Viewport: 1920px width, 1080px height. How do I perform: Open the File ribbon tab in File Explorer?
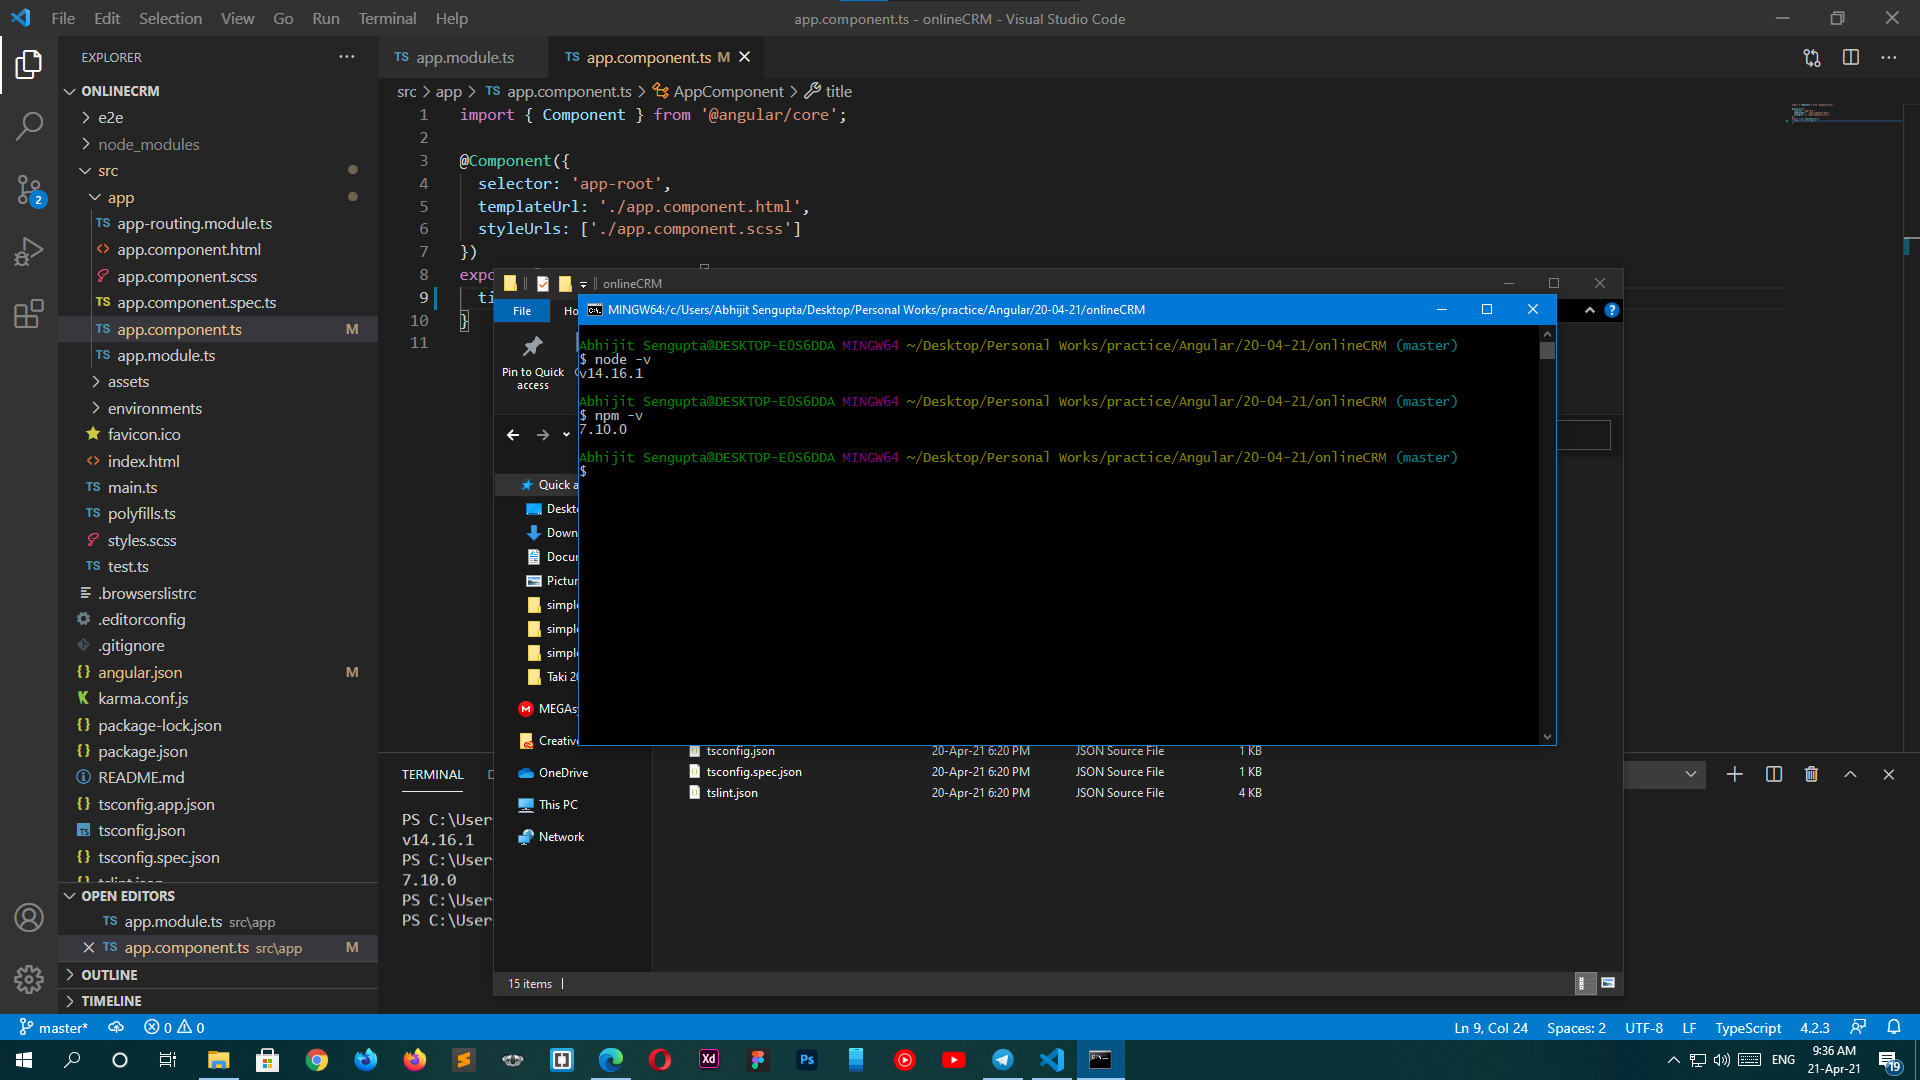[522, 311]
